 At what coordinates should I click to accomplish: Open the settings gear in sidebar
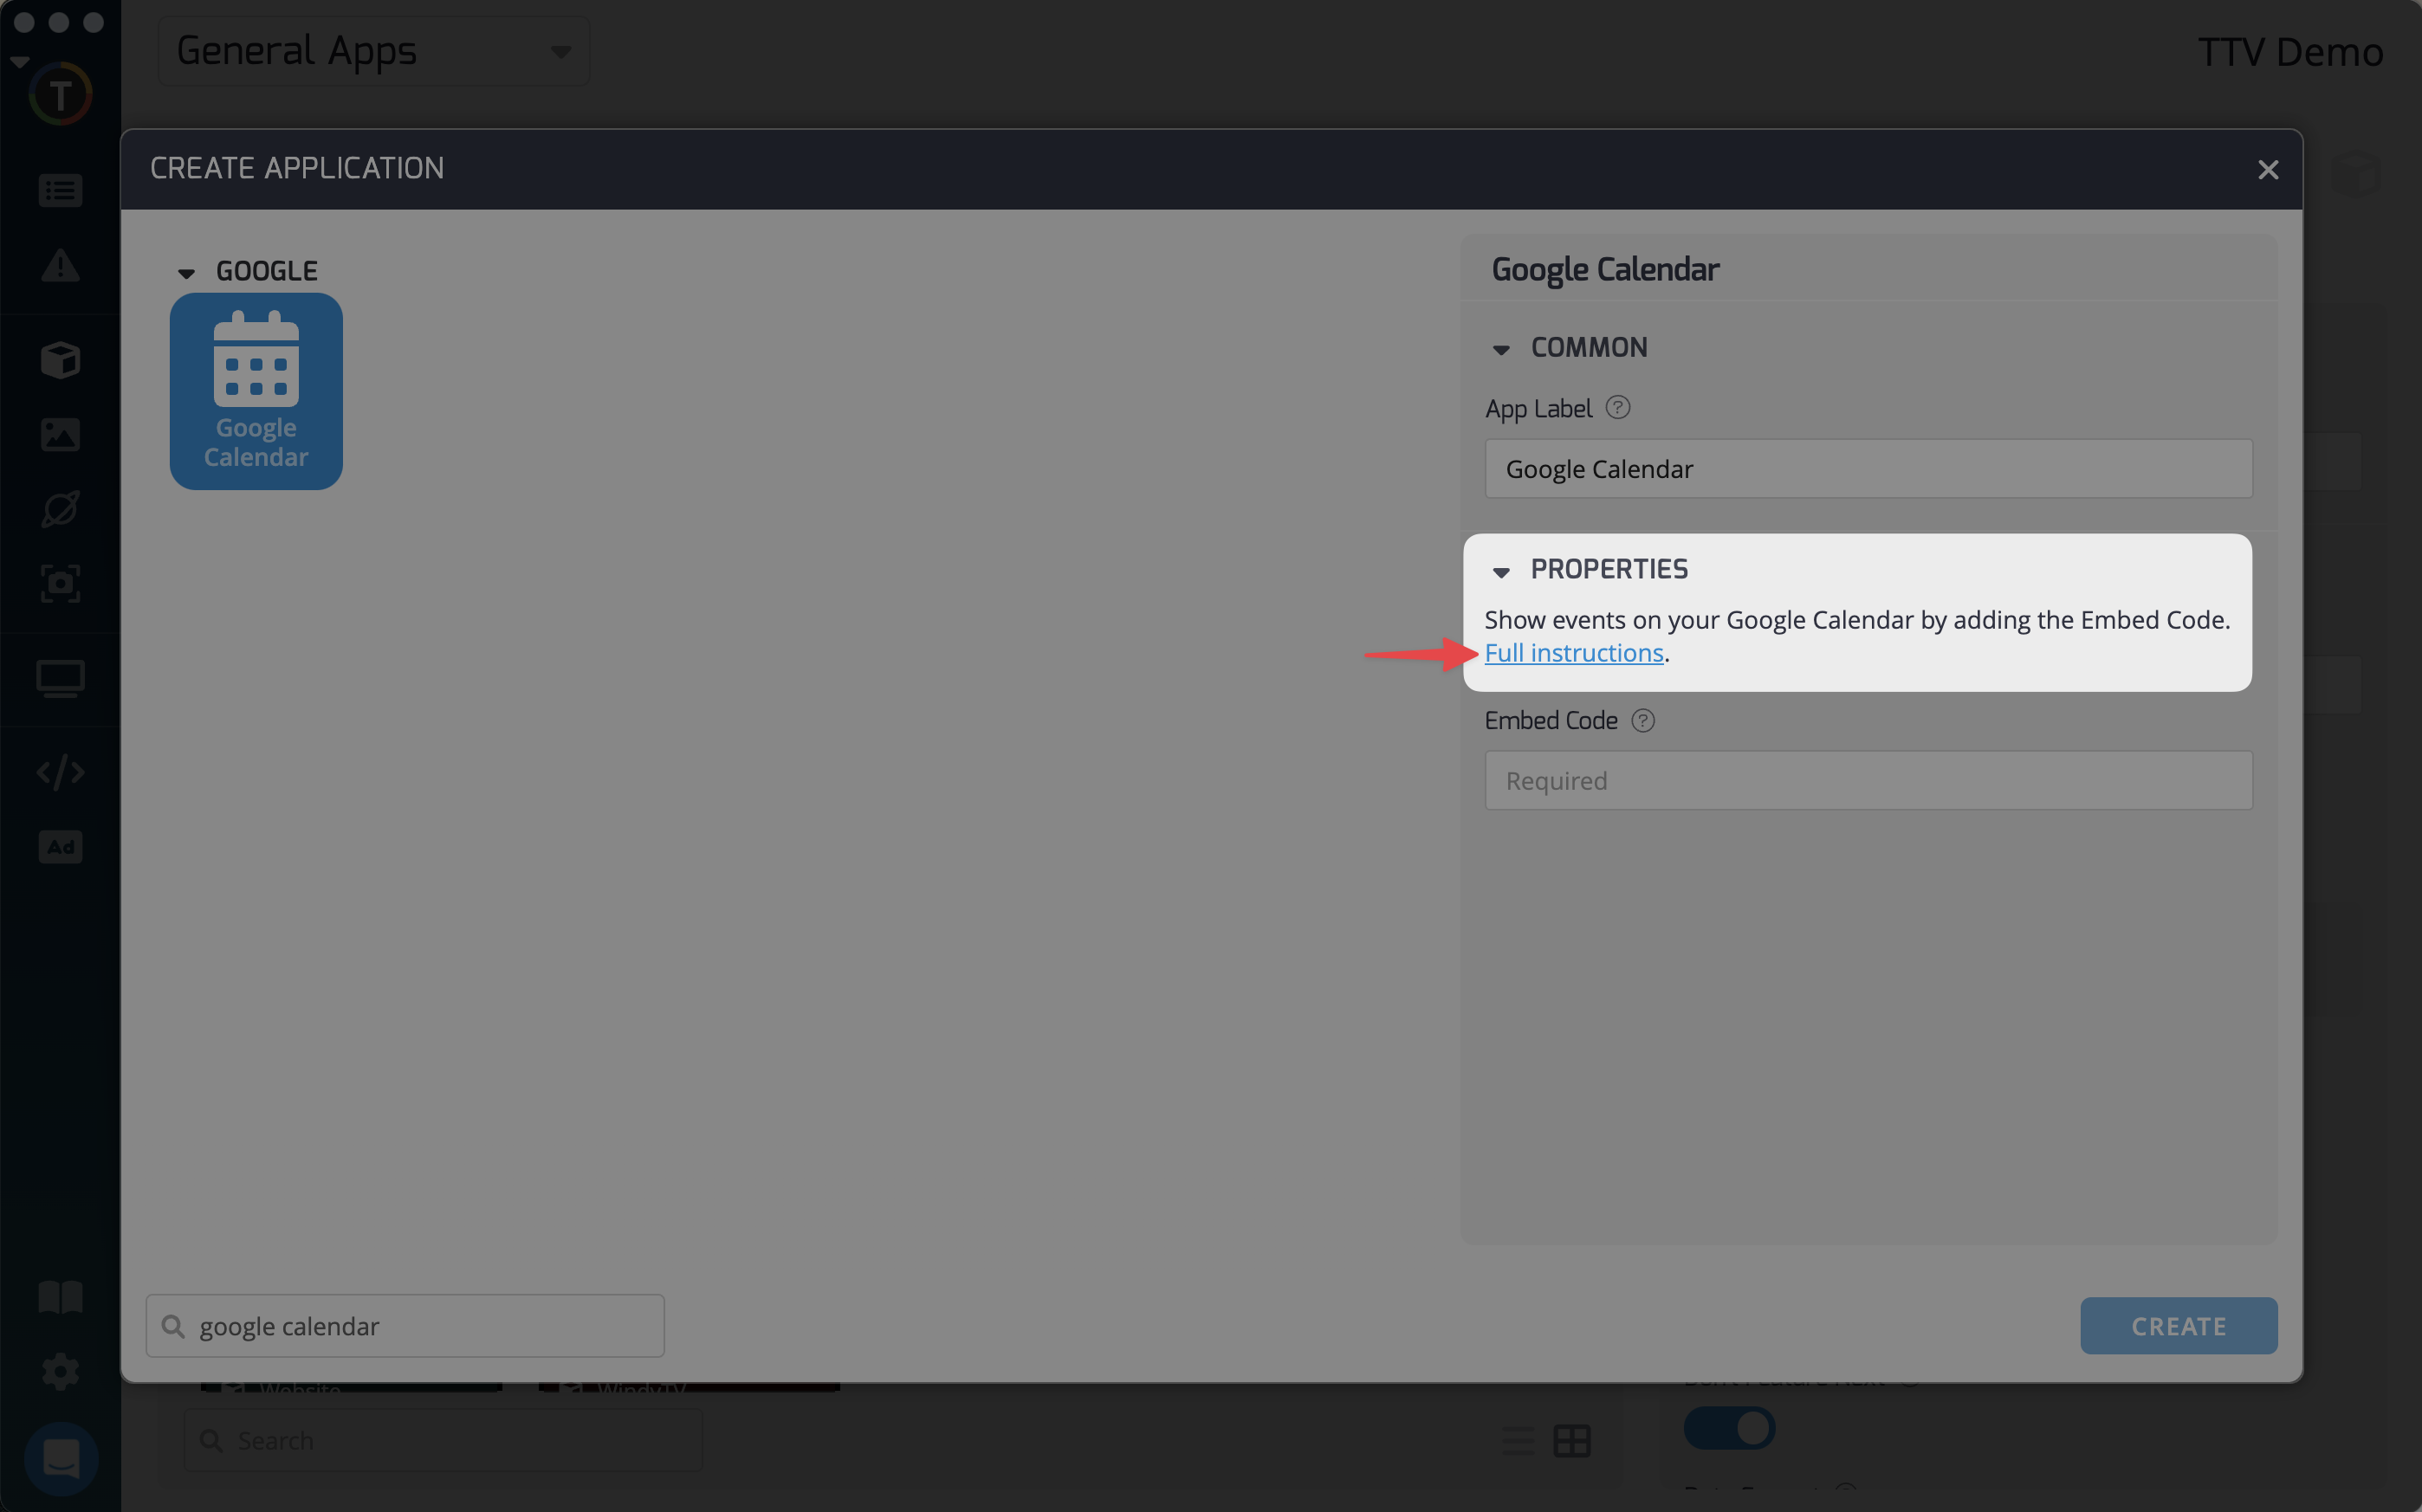pyautogui.click(x=60, y=1371)
